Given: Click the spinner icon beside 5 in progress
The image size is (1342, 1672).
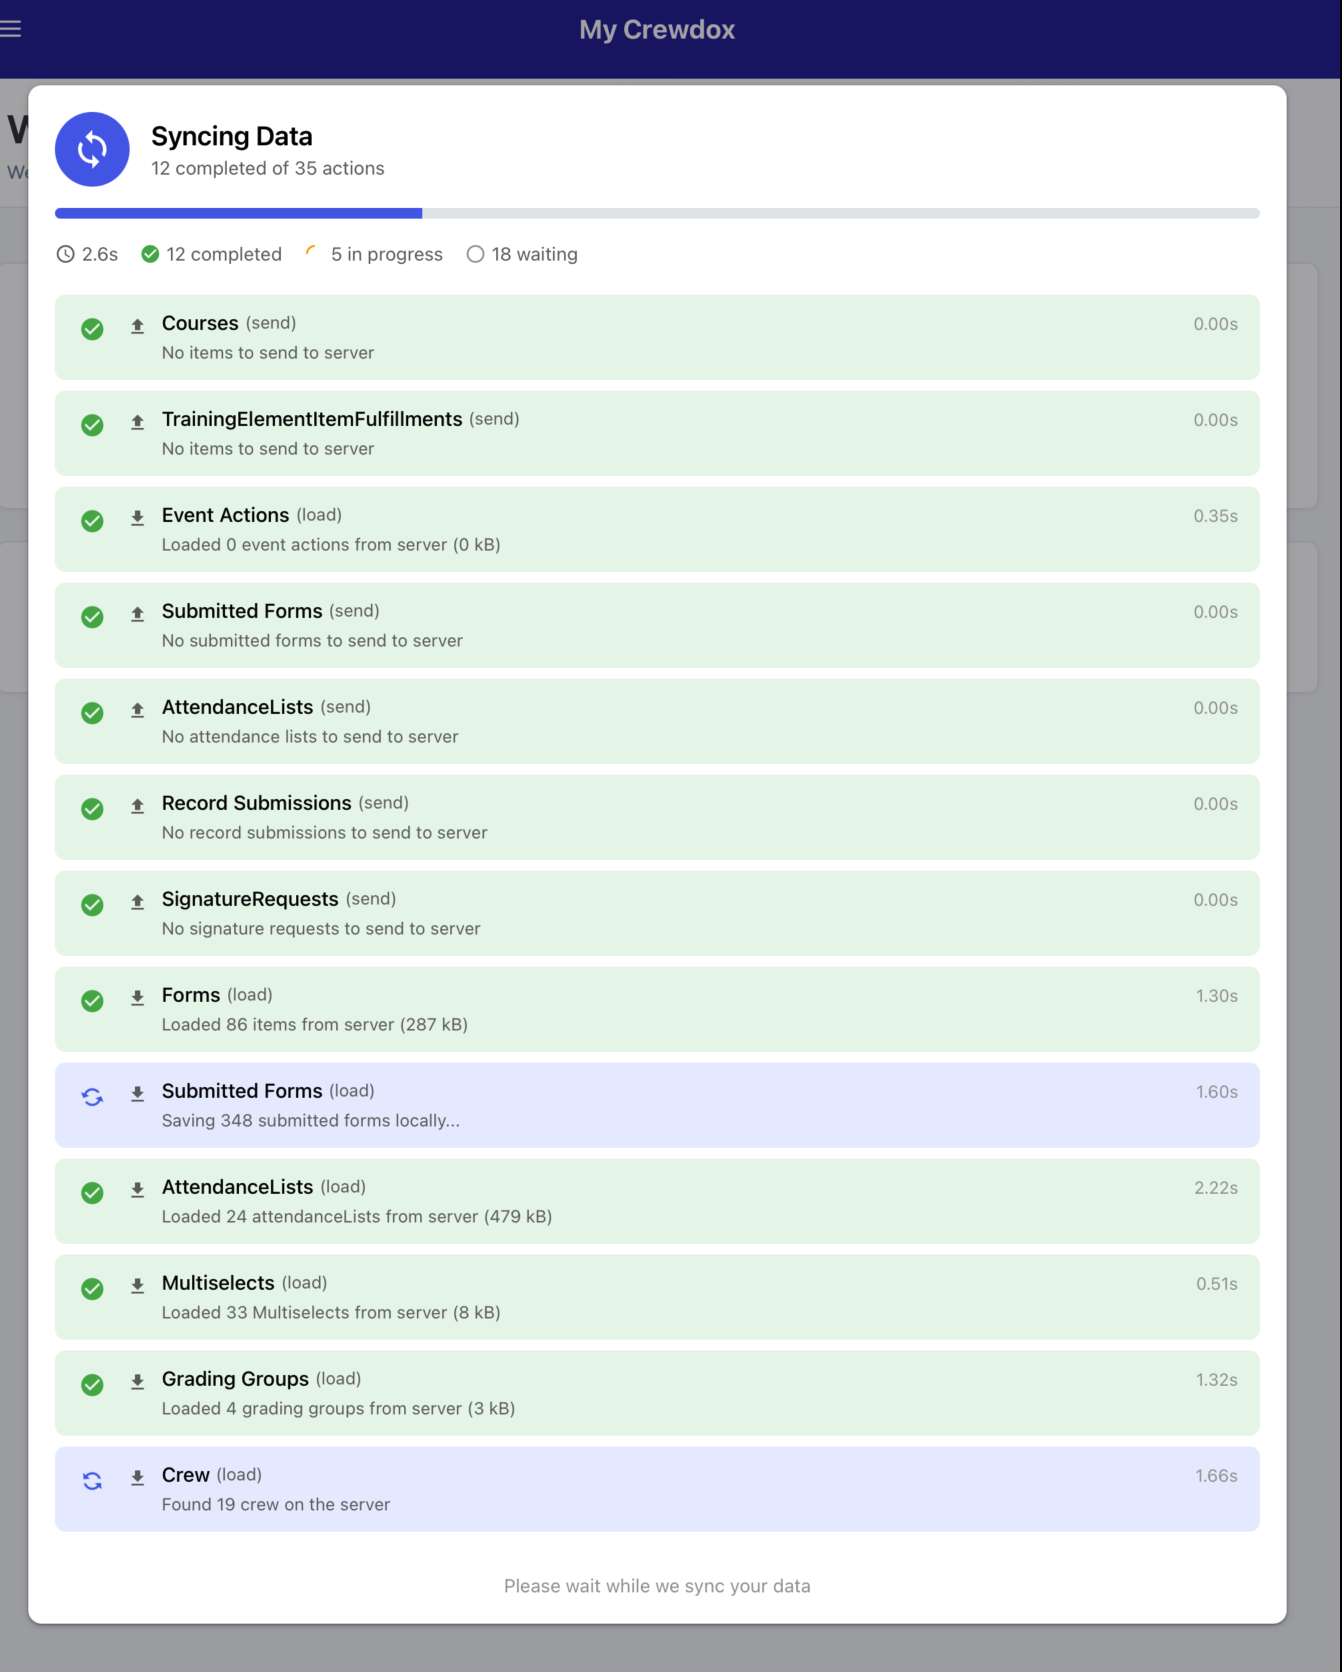Looking at the screenshot, I should tap(311, 252).
